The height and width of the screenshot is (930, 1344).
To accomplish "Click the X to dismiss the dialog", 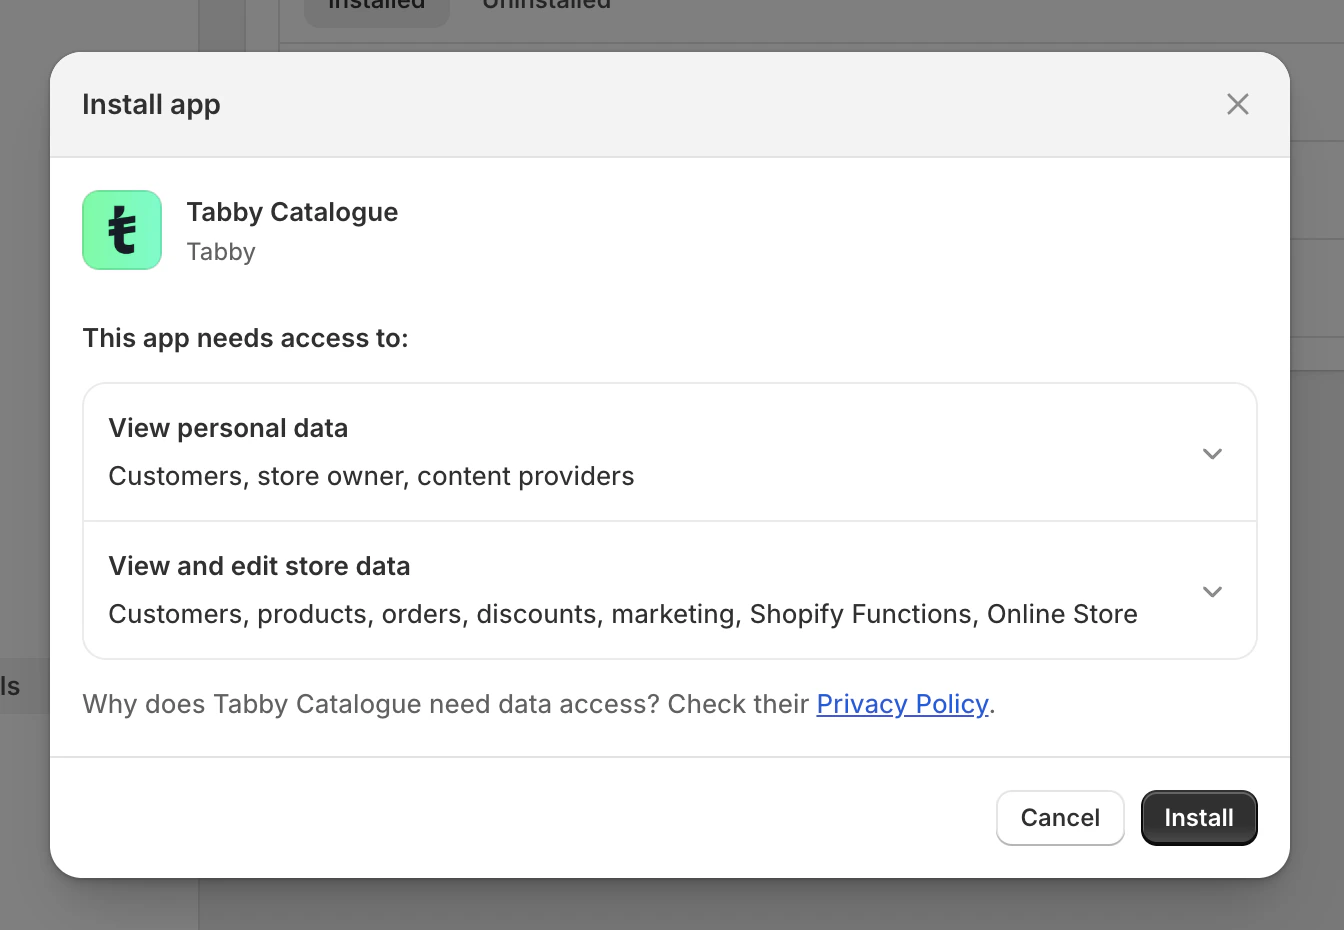I will tap(1237, 104).
